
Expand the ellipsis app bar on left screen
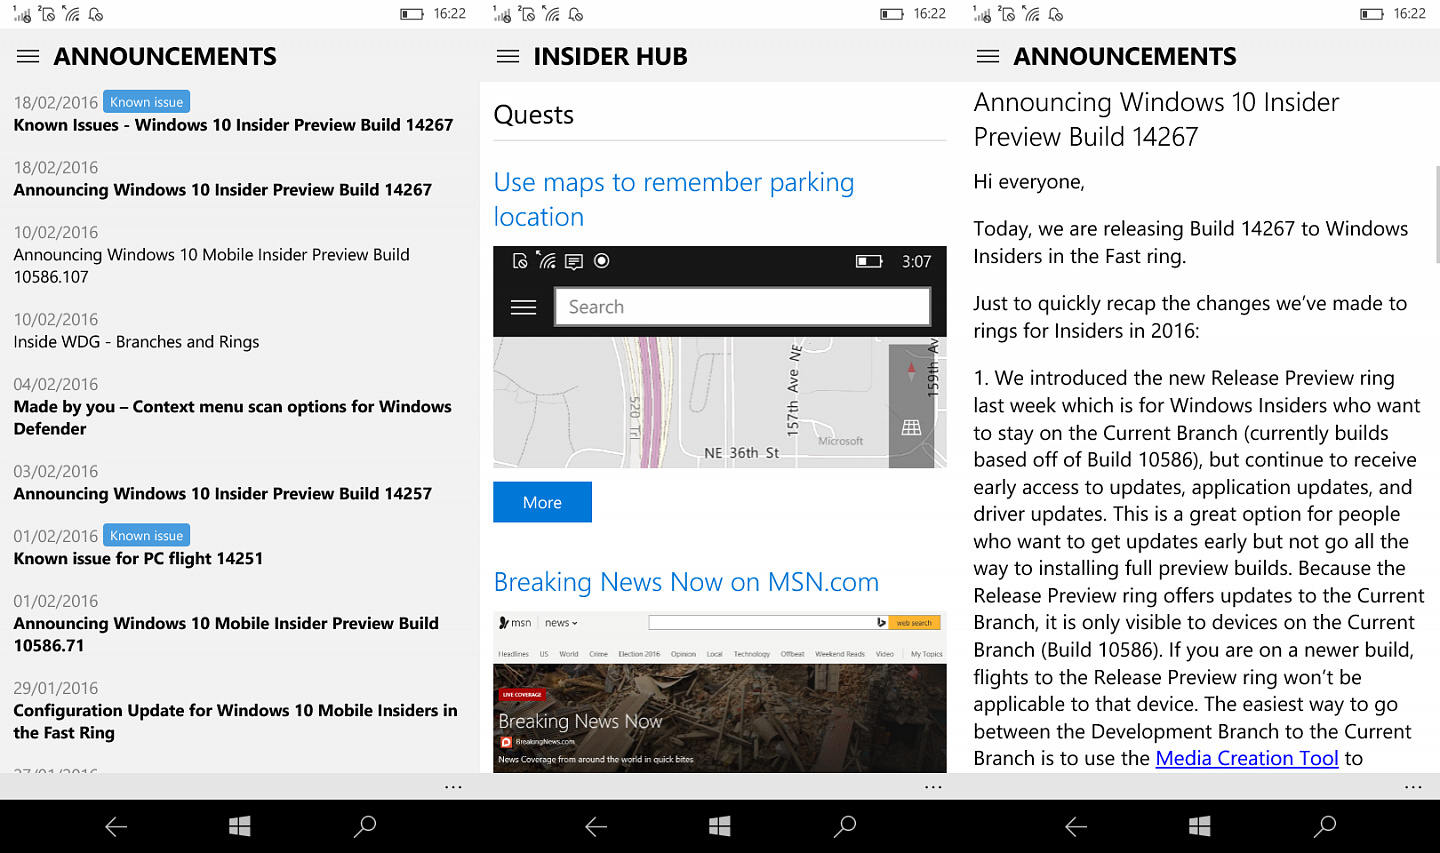[x=453, y=787]
